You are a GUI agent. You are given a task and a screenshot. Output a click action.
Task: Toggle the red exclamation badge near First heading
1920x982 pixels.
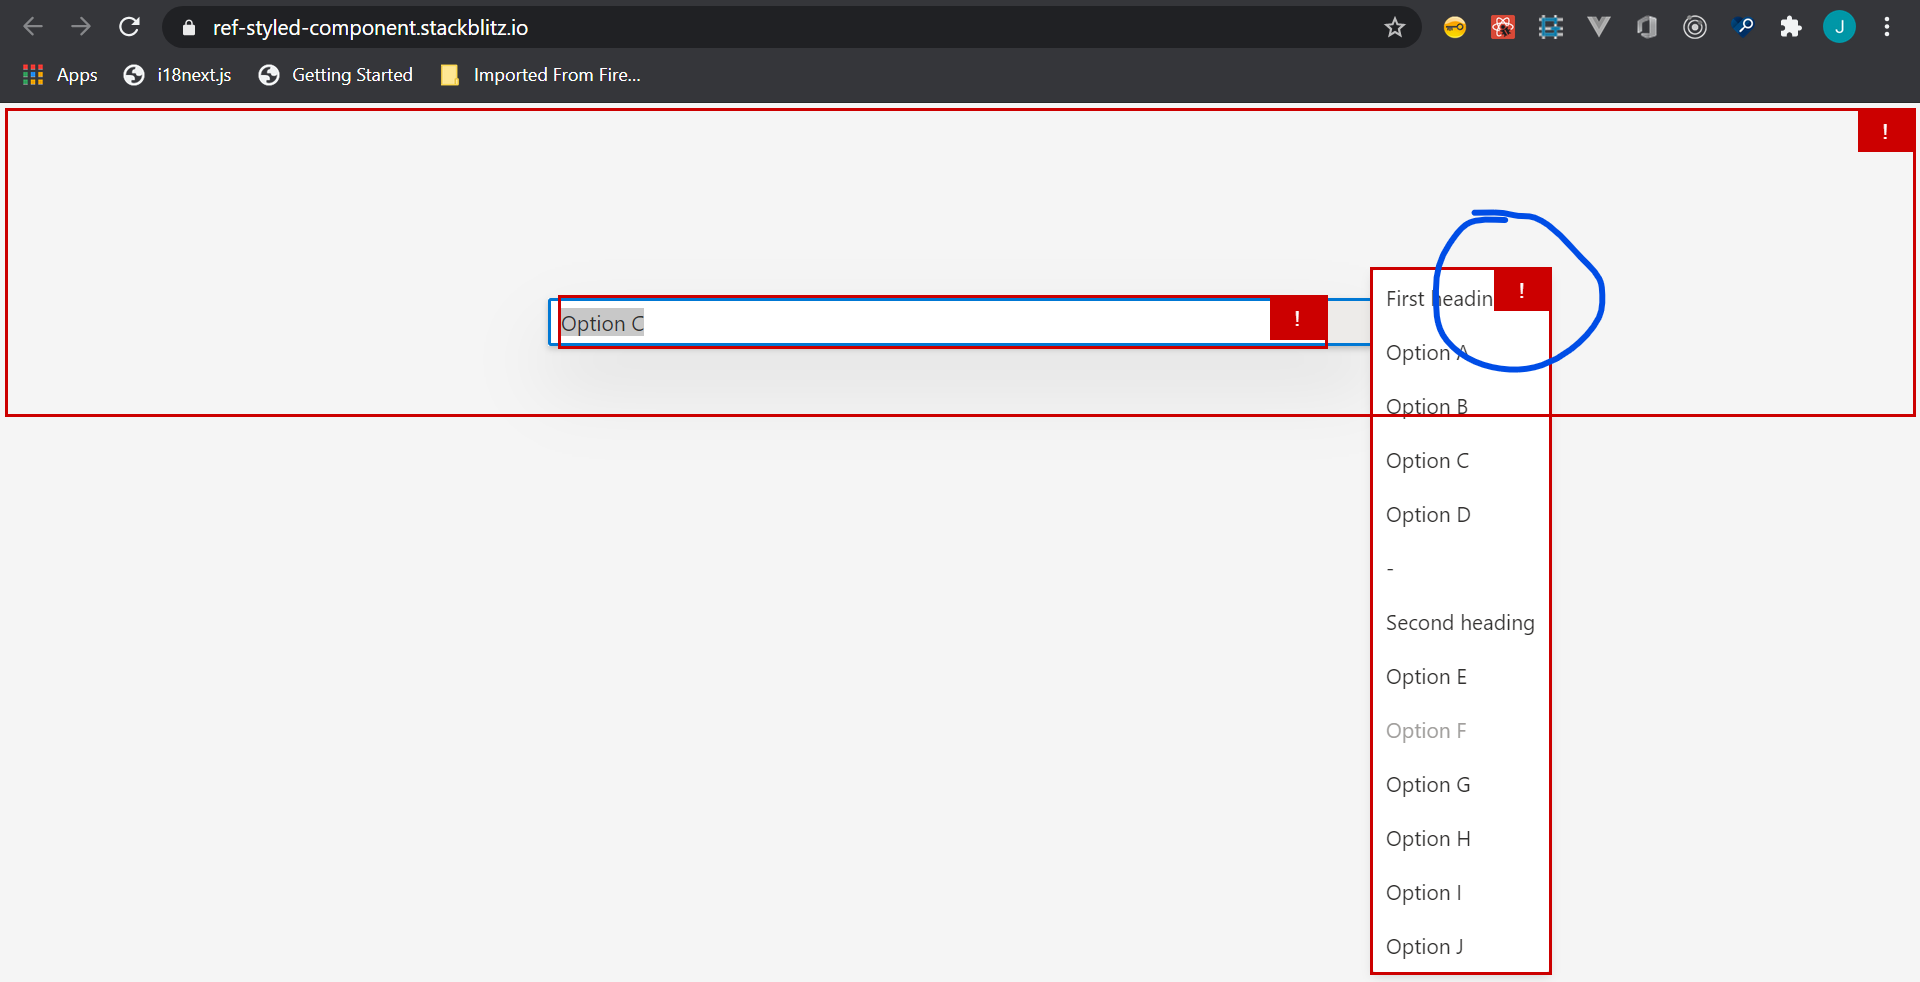1521,290
